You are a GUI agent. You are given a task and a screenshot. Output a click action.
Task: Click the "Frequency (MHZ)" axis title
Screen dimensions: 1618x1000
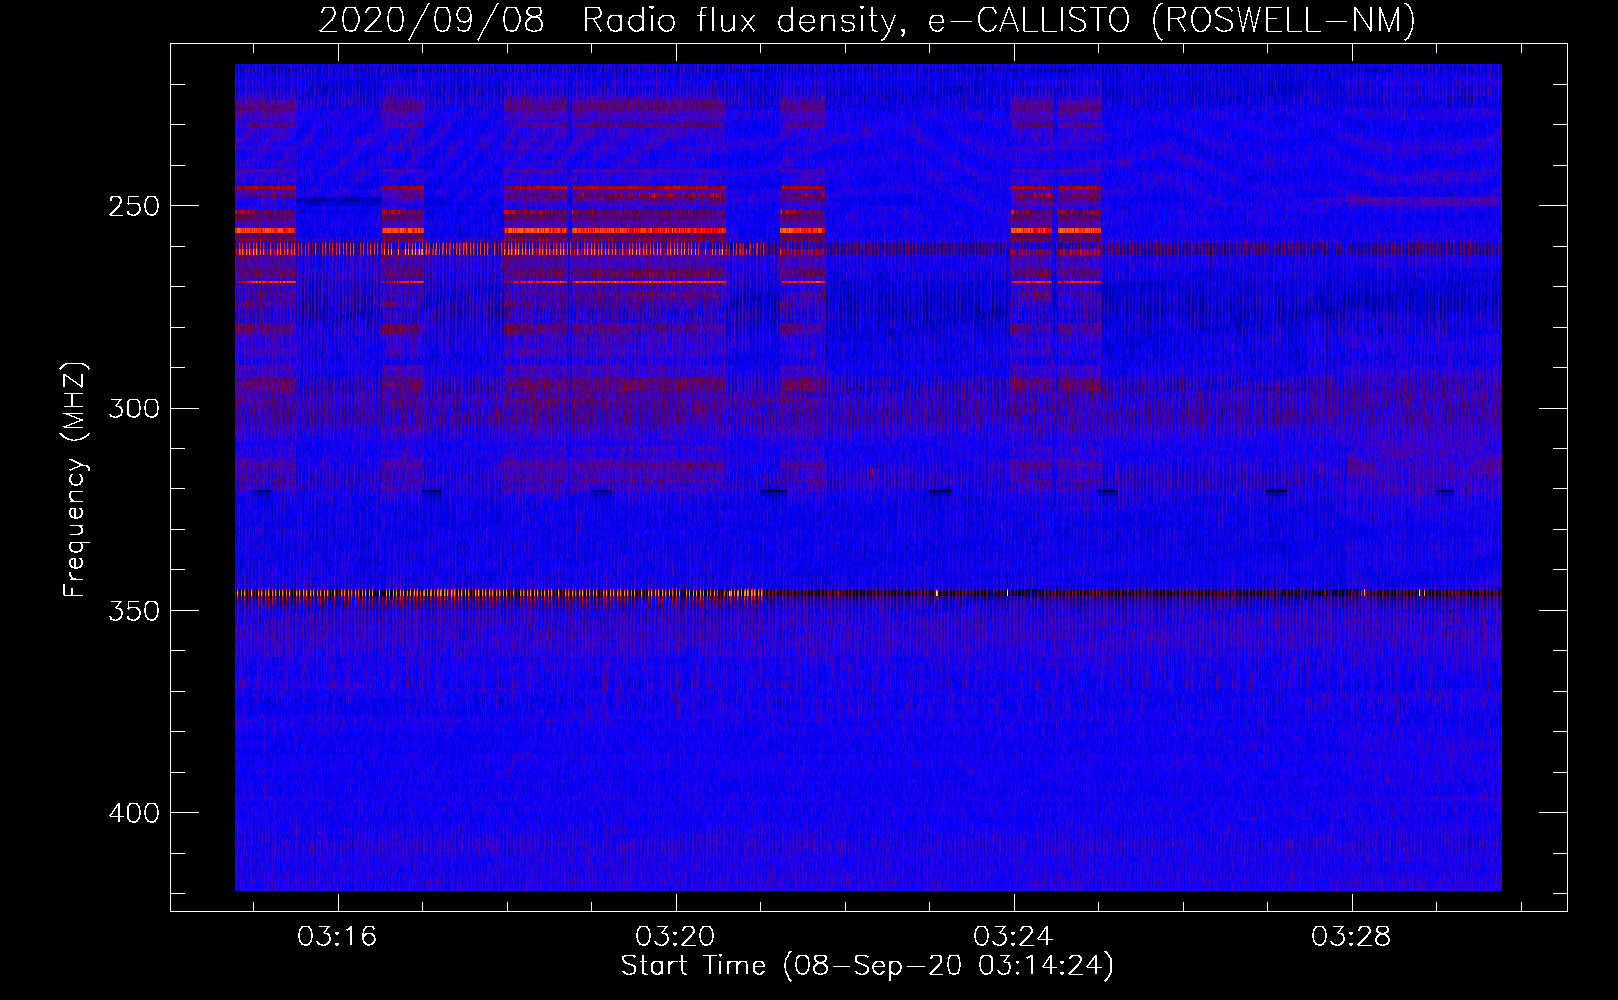(x=75, y=480)
